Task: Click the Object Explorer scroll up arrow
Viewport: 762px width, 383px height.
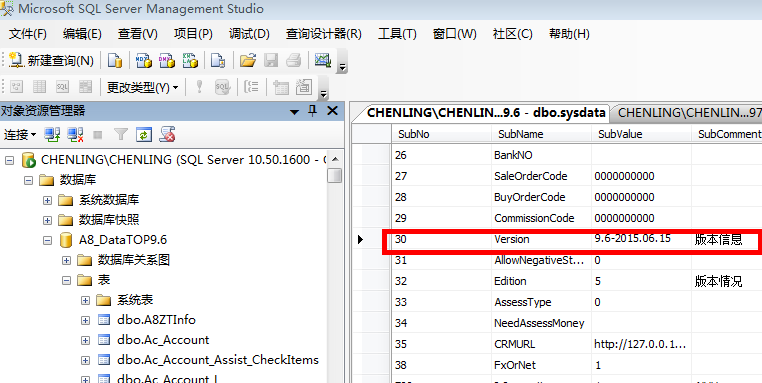Action: point(334,159)
